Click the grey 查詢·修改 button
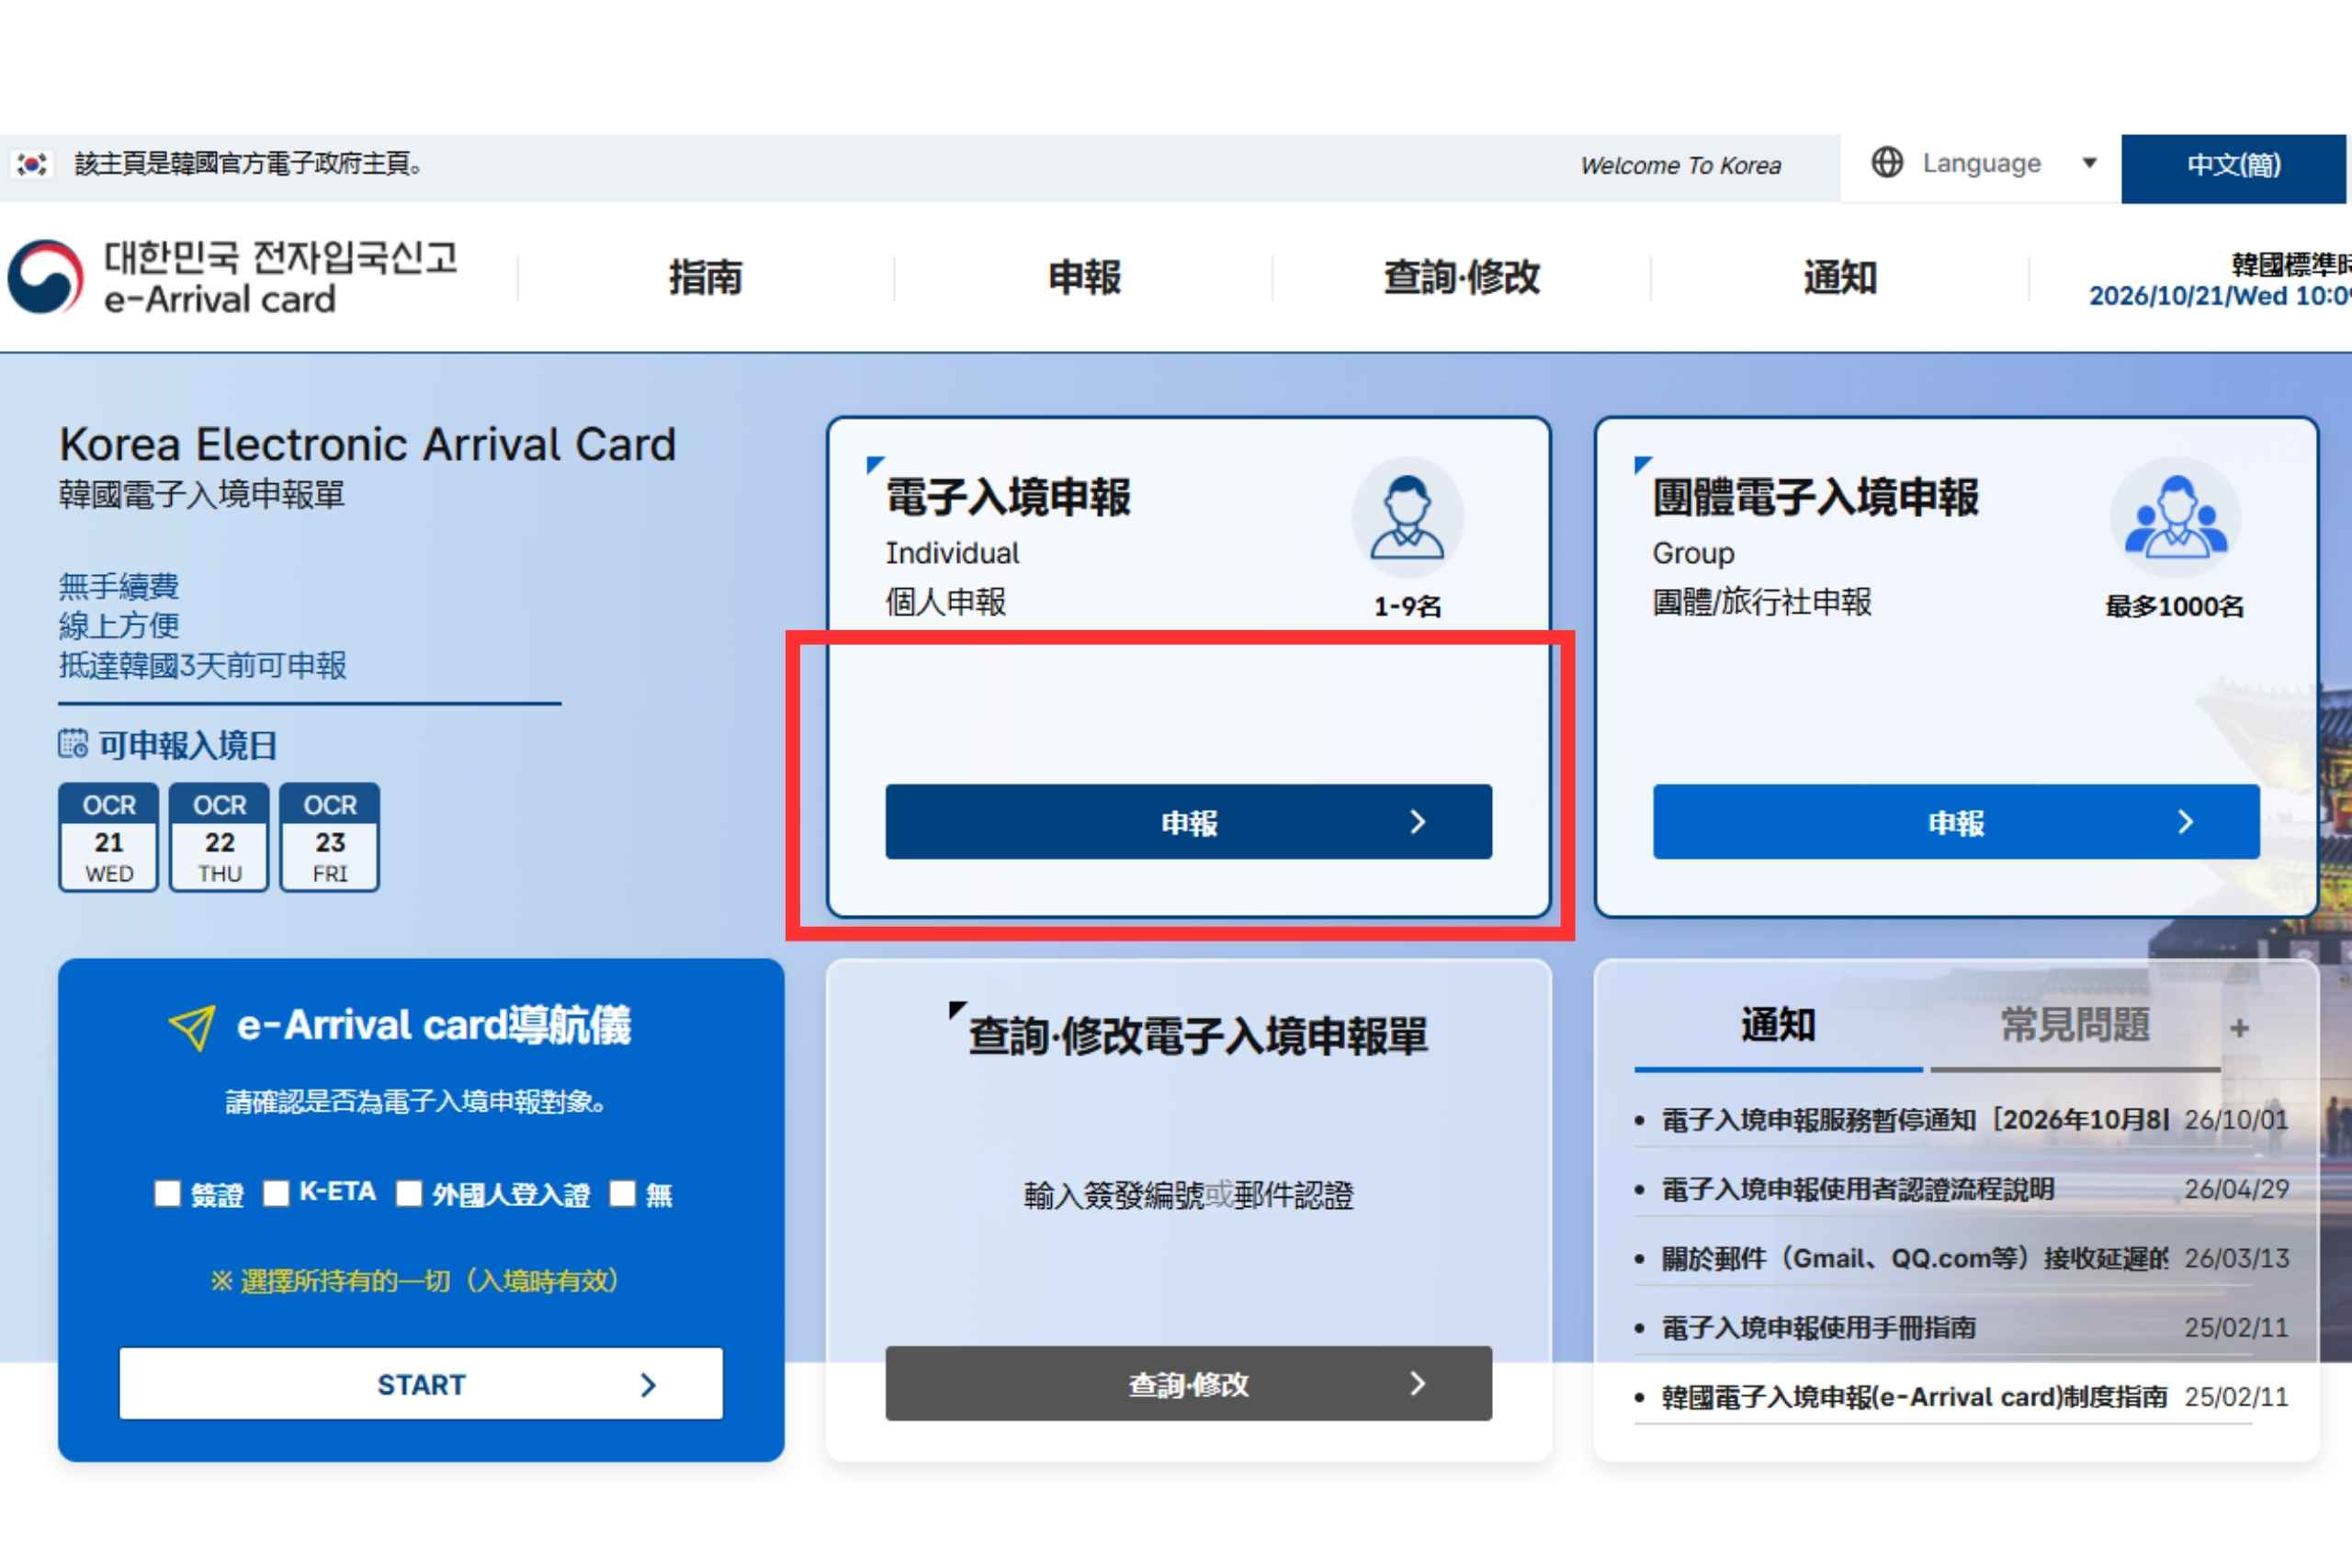The width and height of the screenshot is (2352, 1568). click(1189, 1383)
